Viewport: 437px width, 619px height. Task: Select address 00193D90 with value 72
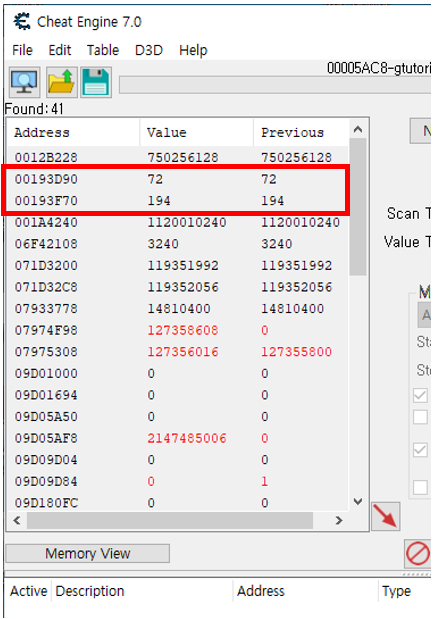coord(178,179)
